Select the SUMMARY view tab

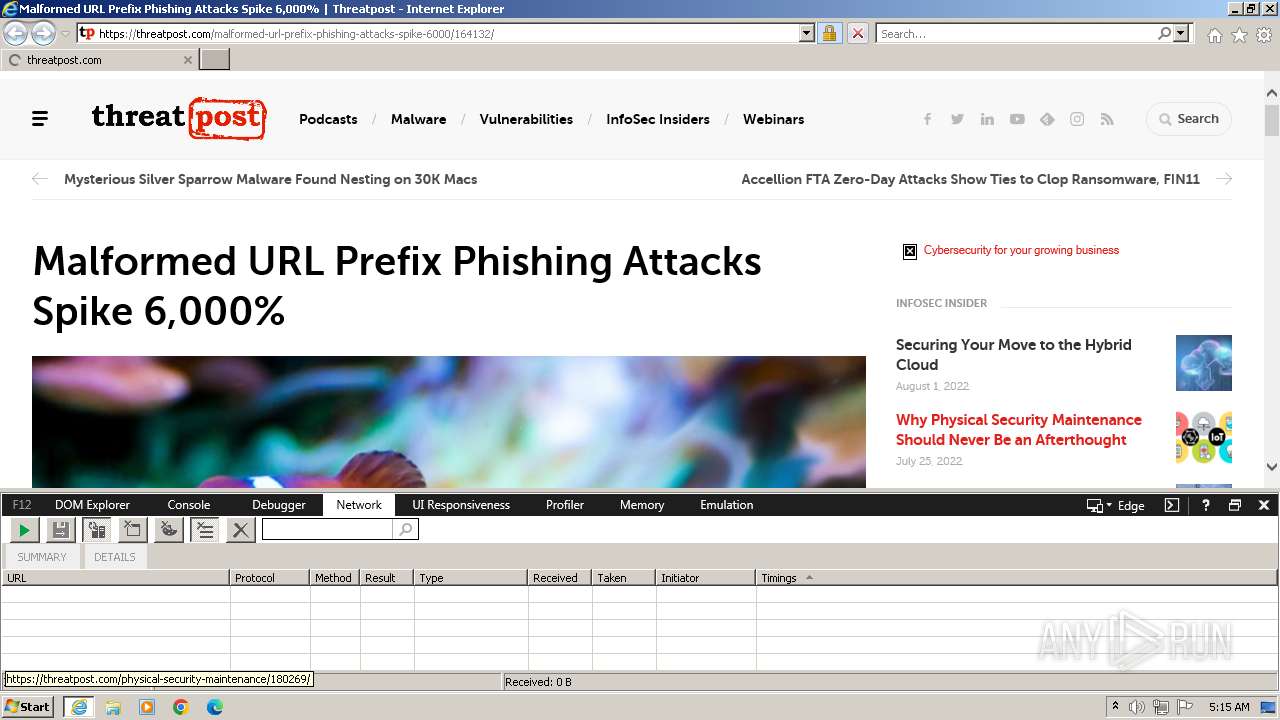click(42, 557)
